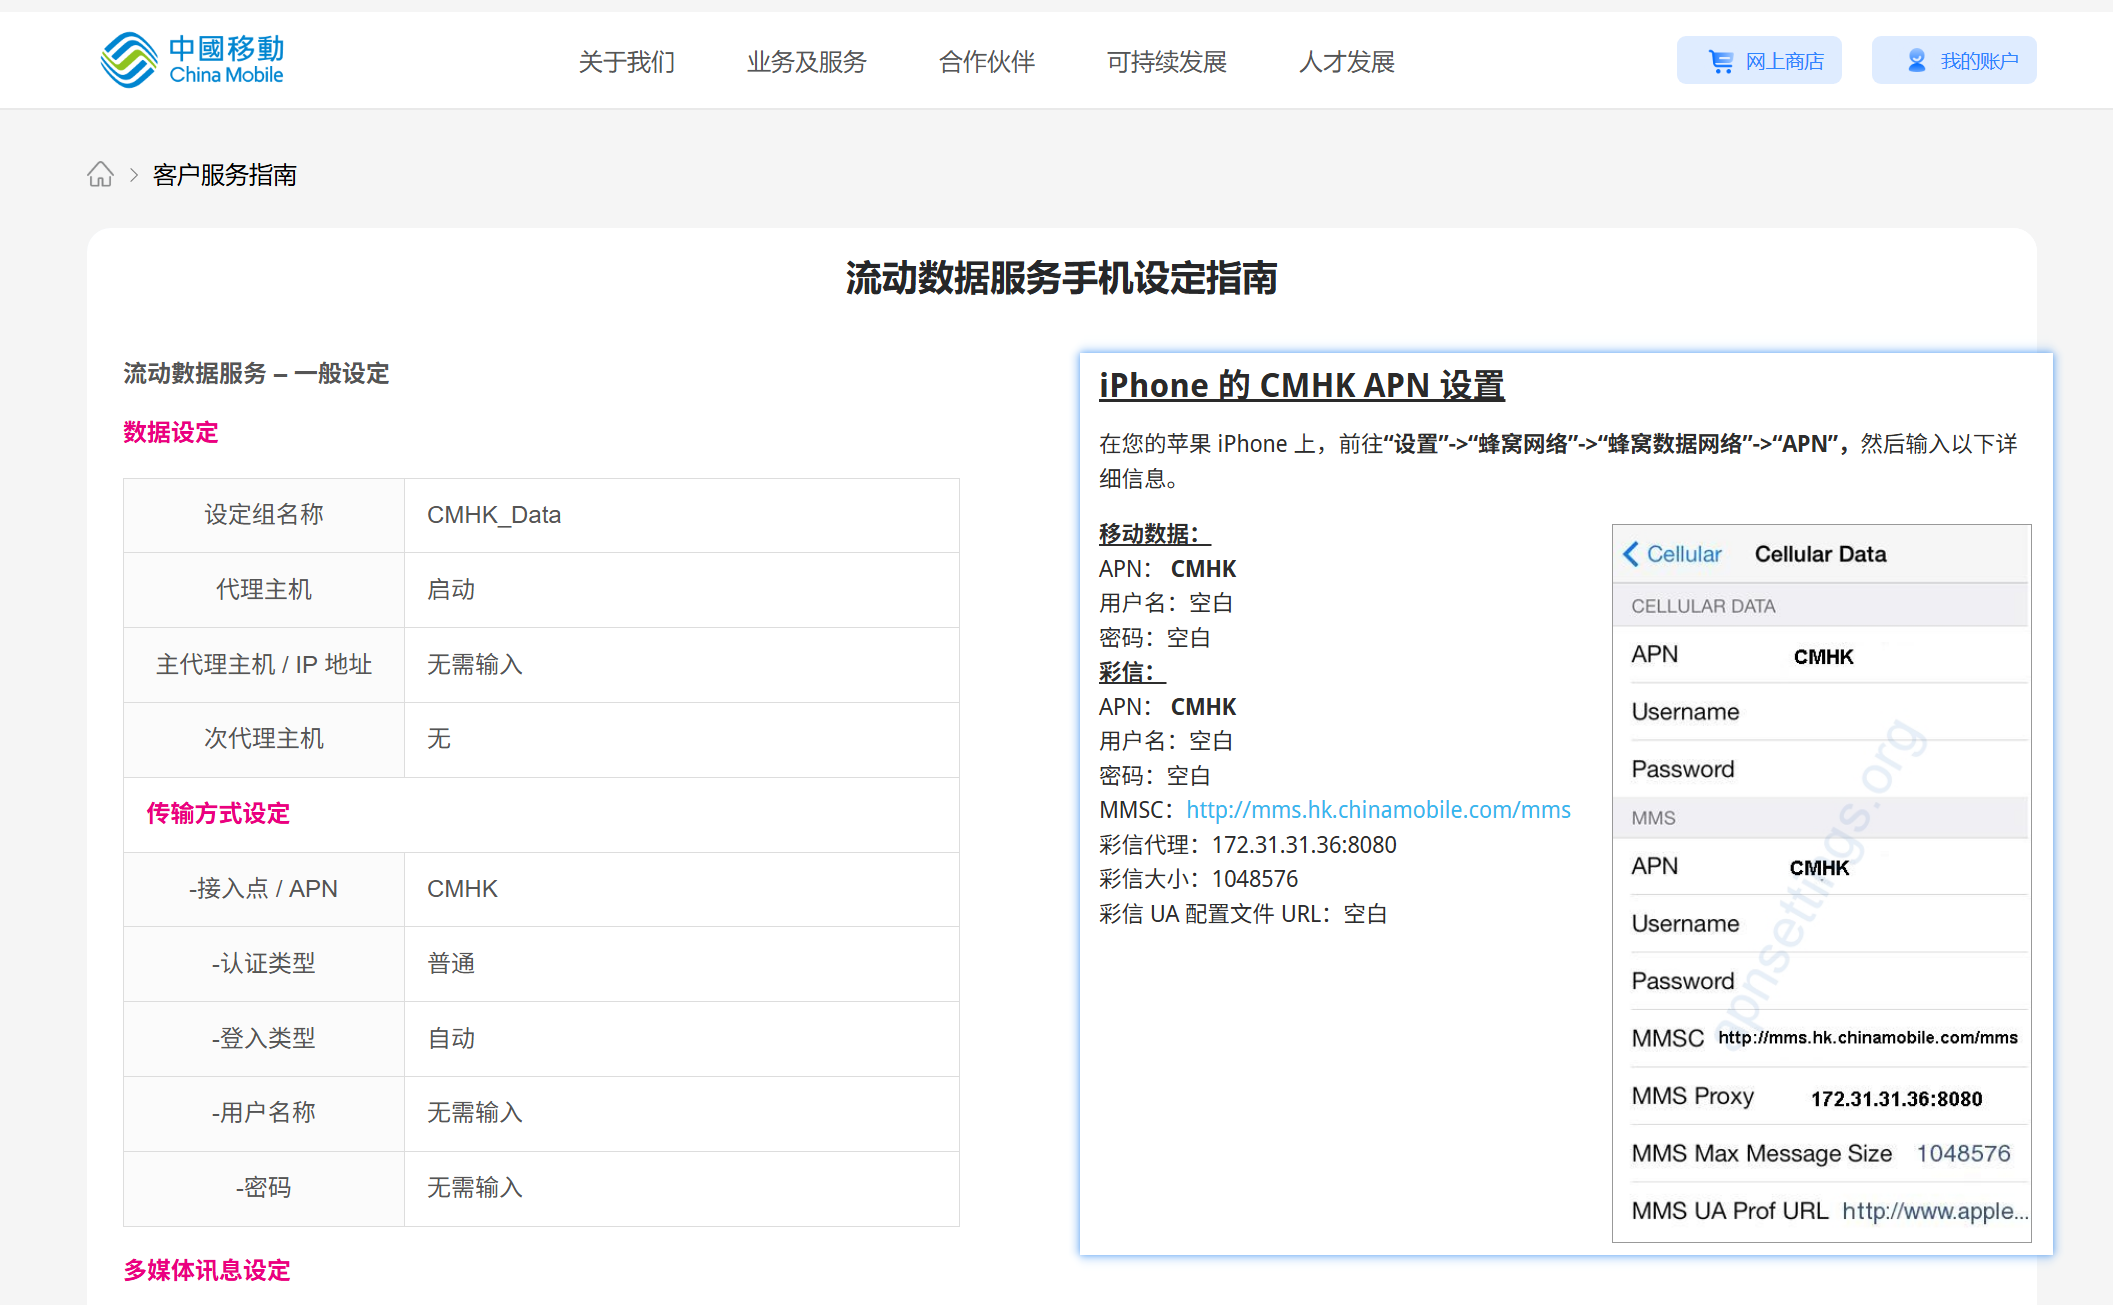Open the 客户服务指南 breadcrumb link
Image resolution: width=2113 pixels, height=1305 pixels.
click(224, 175)
